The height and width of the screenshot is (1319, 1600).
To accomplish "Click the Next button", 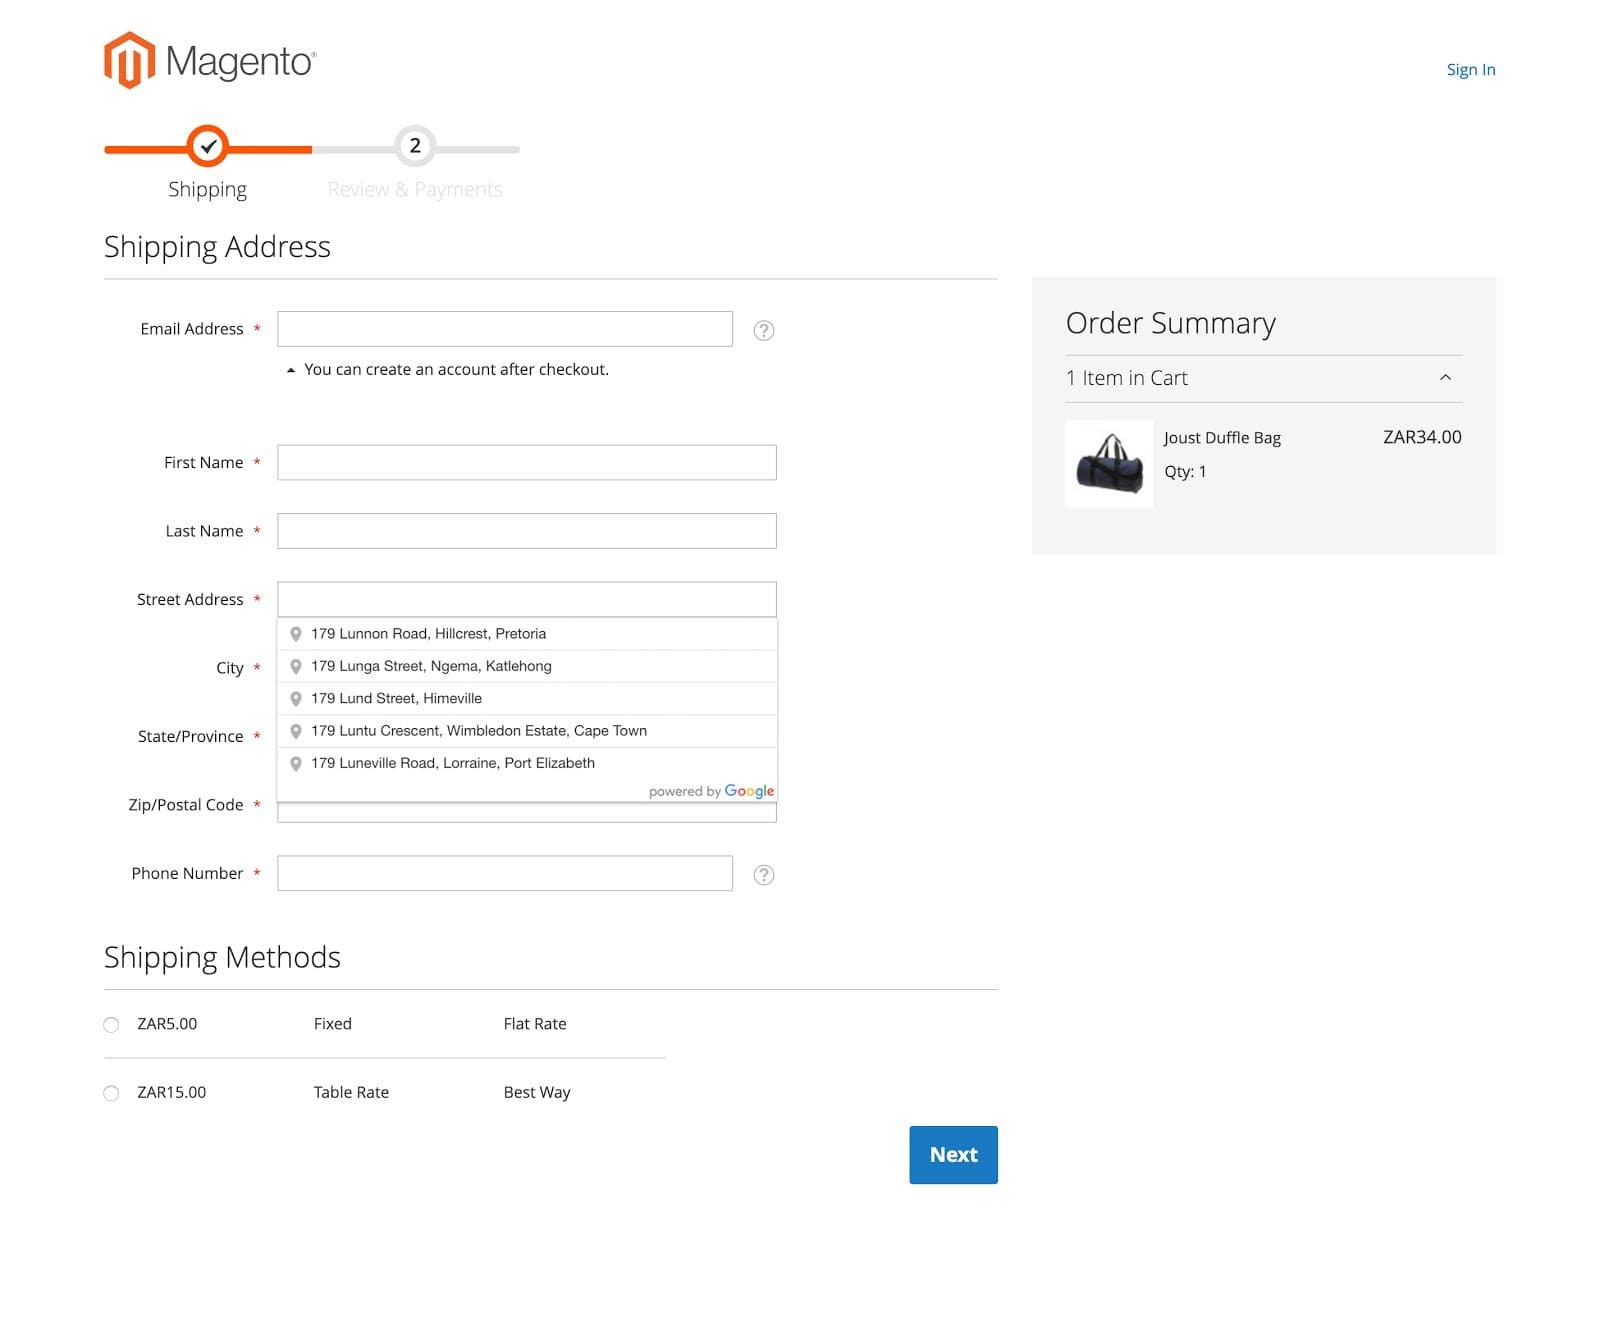I will [952, 1154].
